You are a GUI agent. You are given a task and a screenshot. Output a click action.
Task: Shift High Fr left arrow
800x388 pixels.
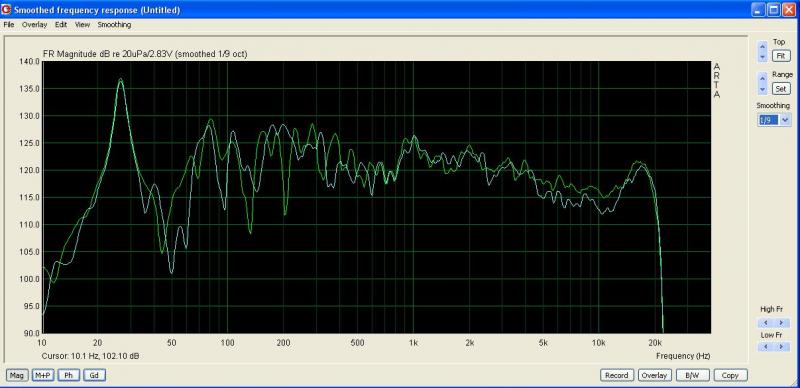point(765,323)
